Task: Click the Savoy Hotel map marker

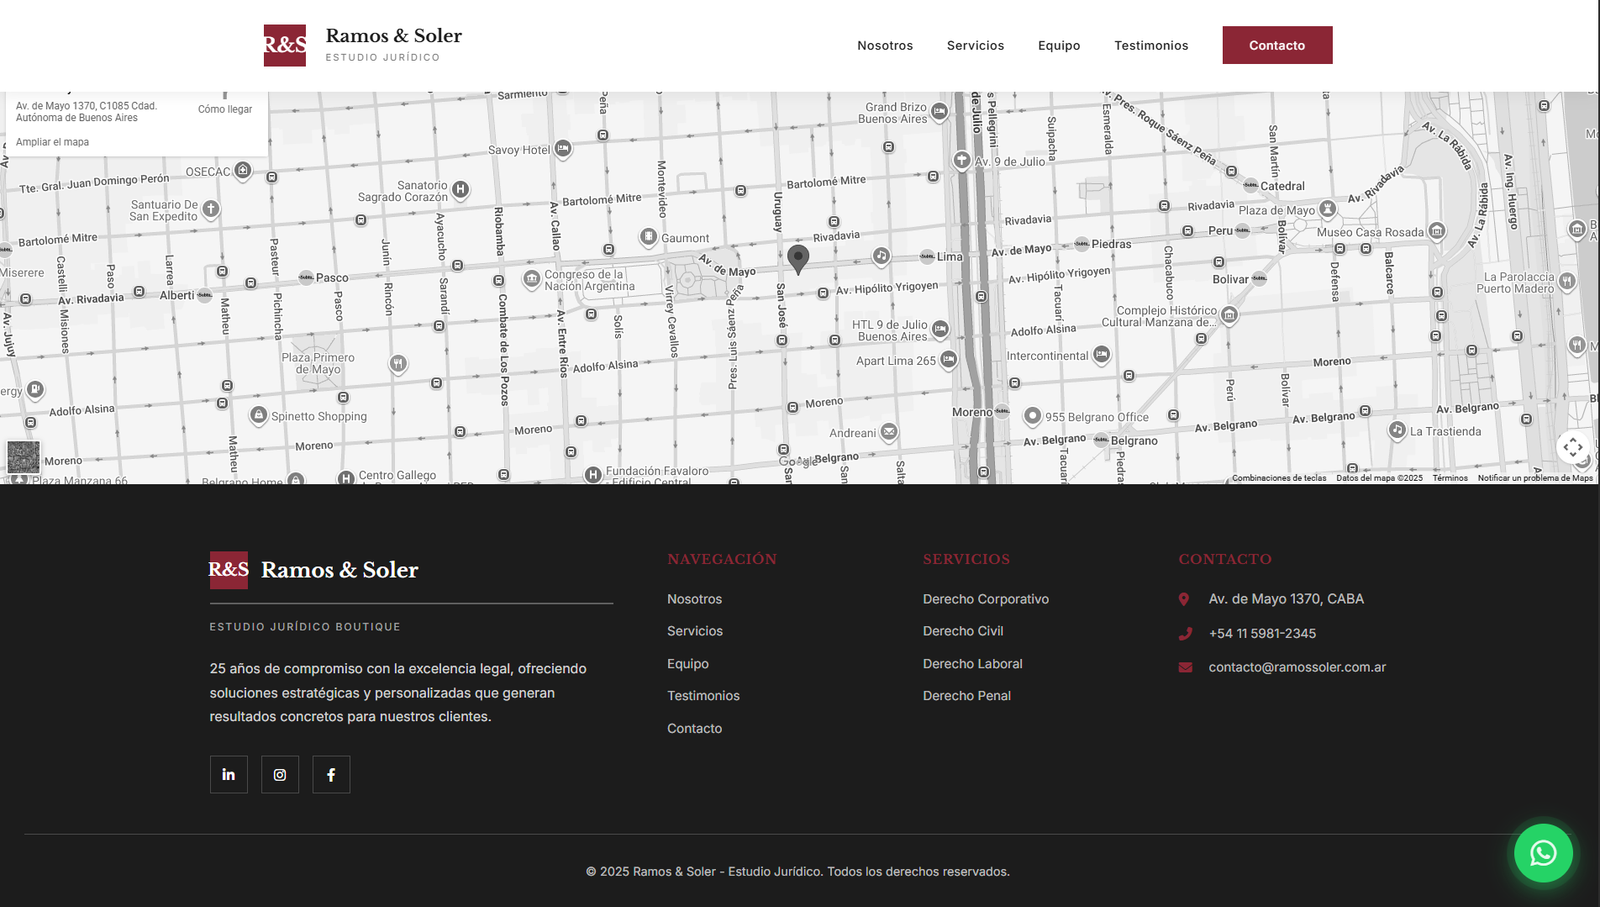Action: 563,149
